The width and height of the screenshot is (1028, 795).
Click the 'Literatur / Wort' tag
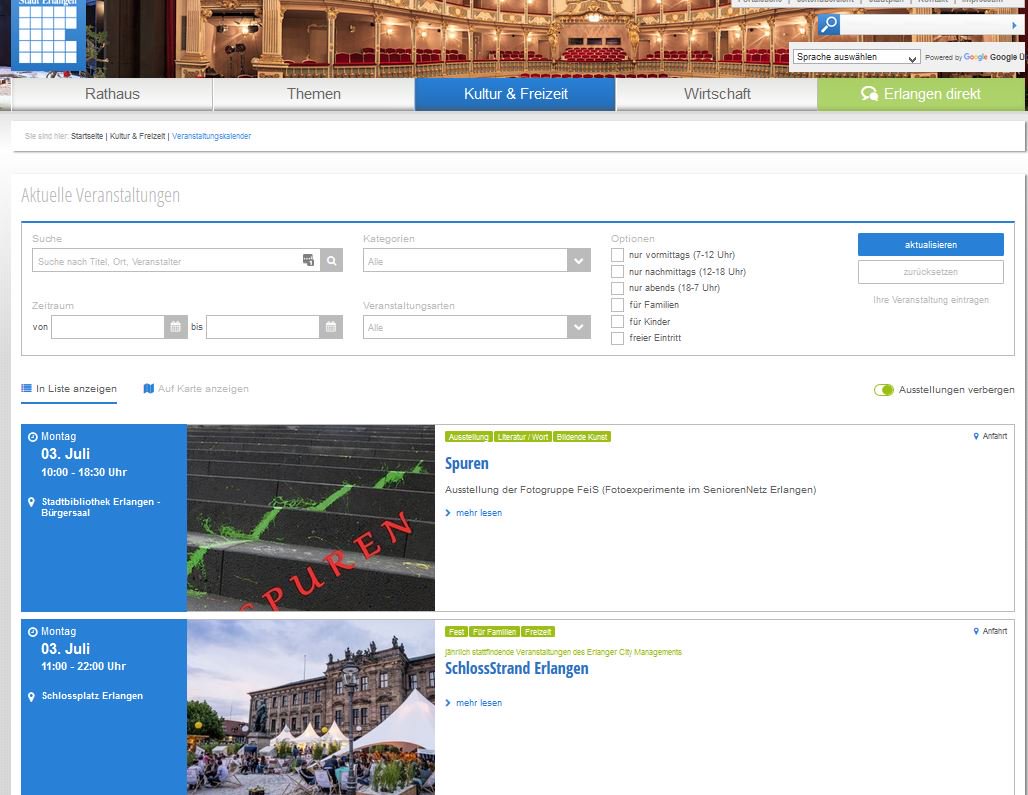click(523, 437)
